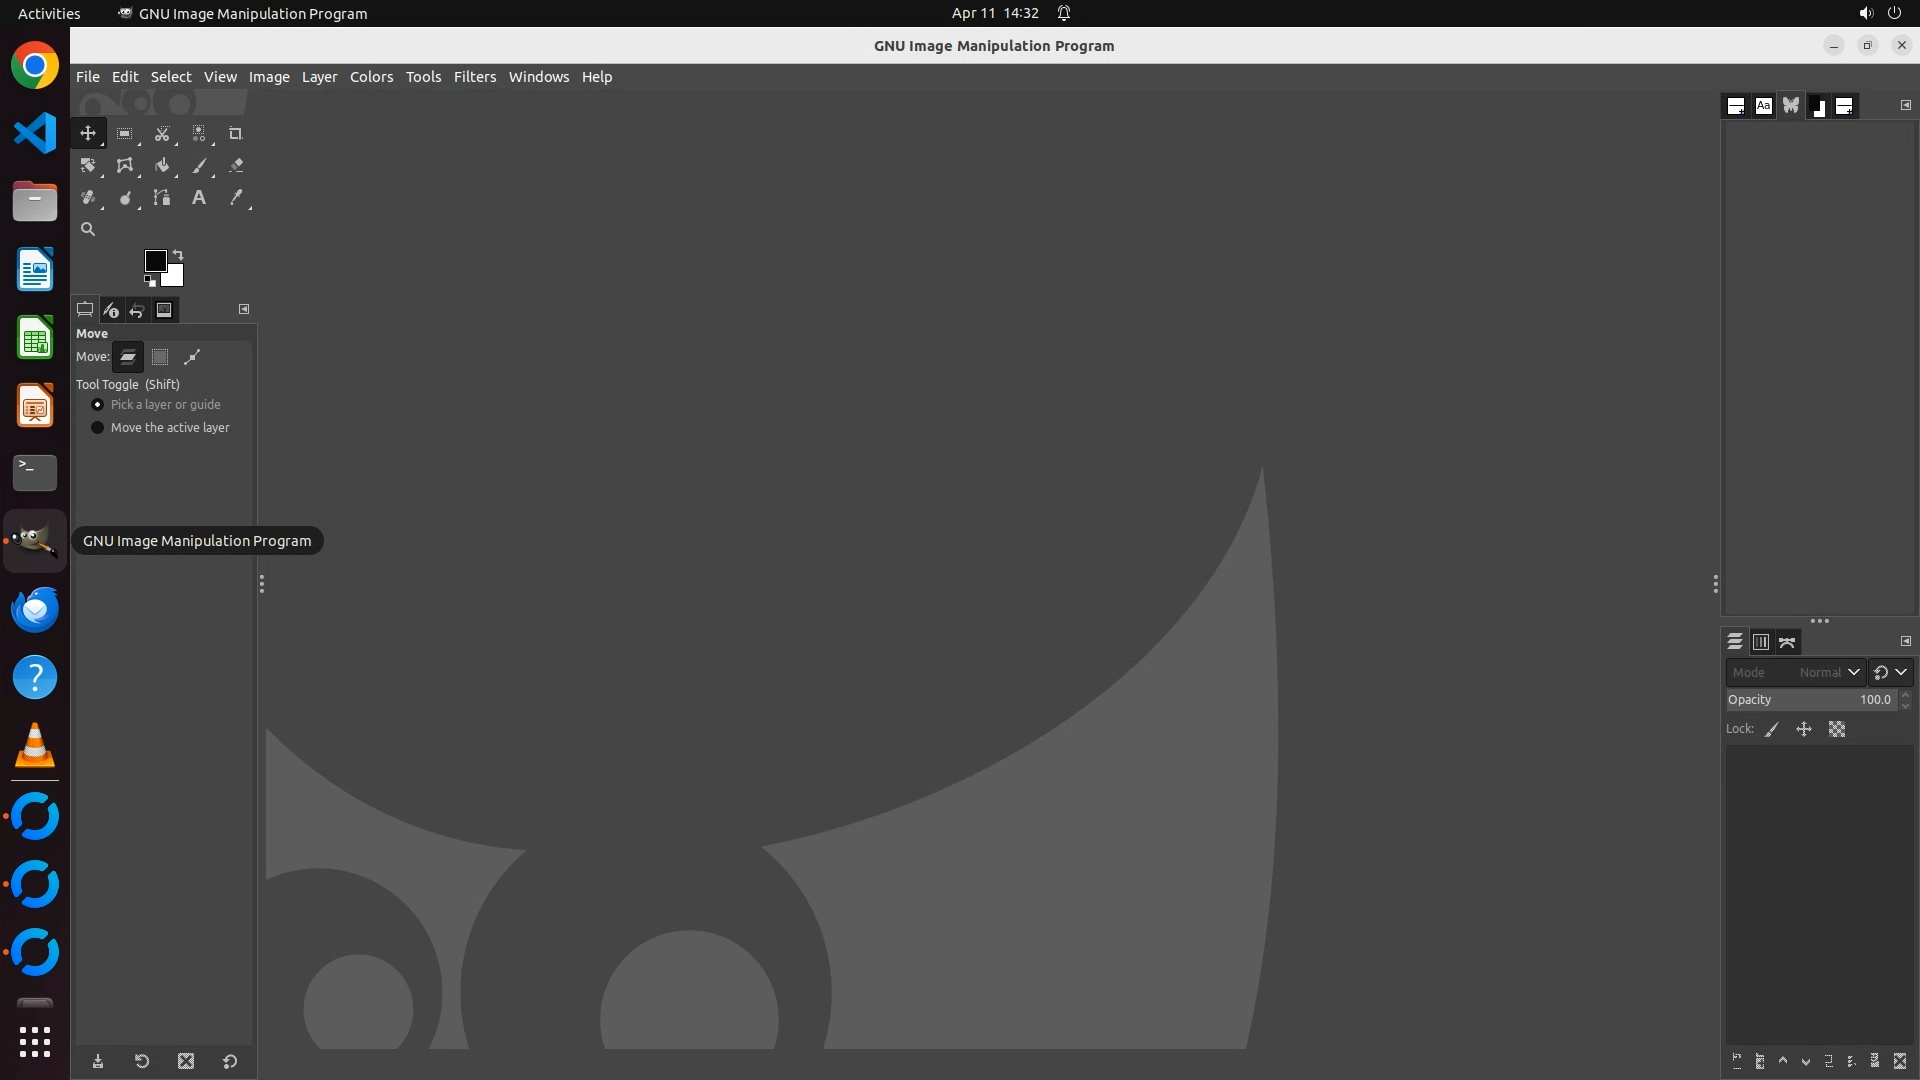Image resolution: width=1920 pixels, height=1080 pixels.
Task: Choose 'Move the active layer' radio option
Action: (98, 428)
